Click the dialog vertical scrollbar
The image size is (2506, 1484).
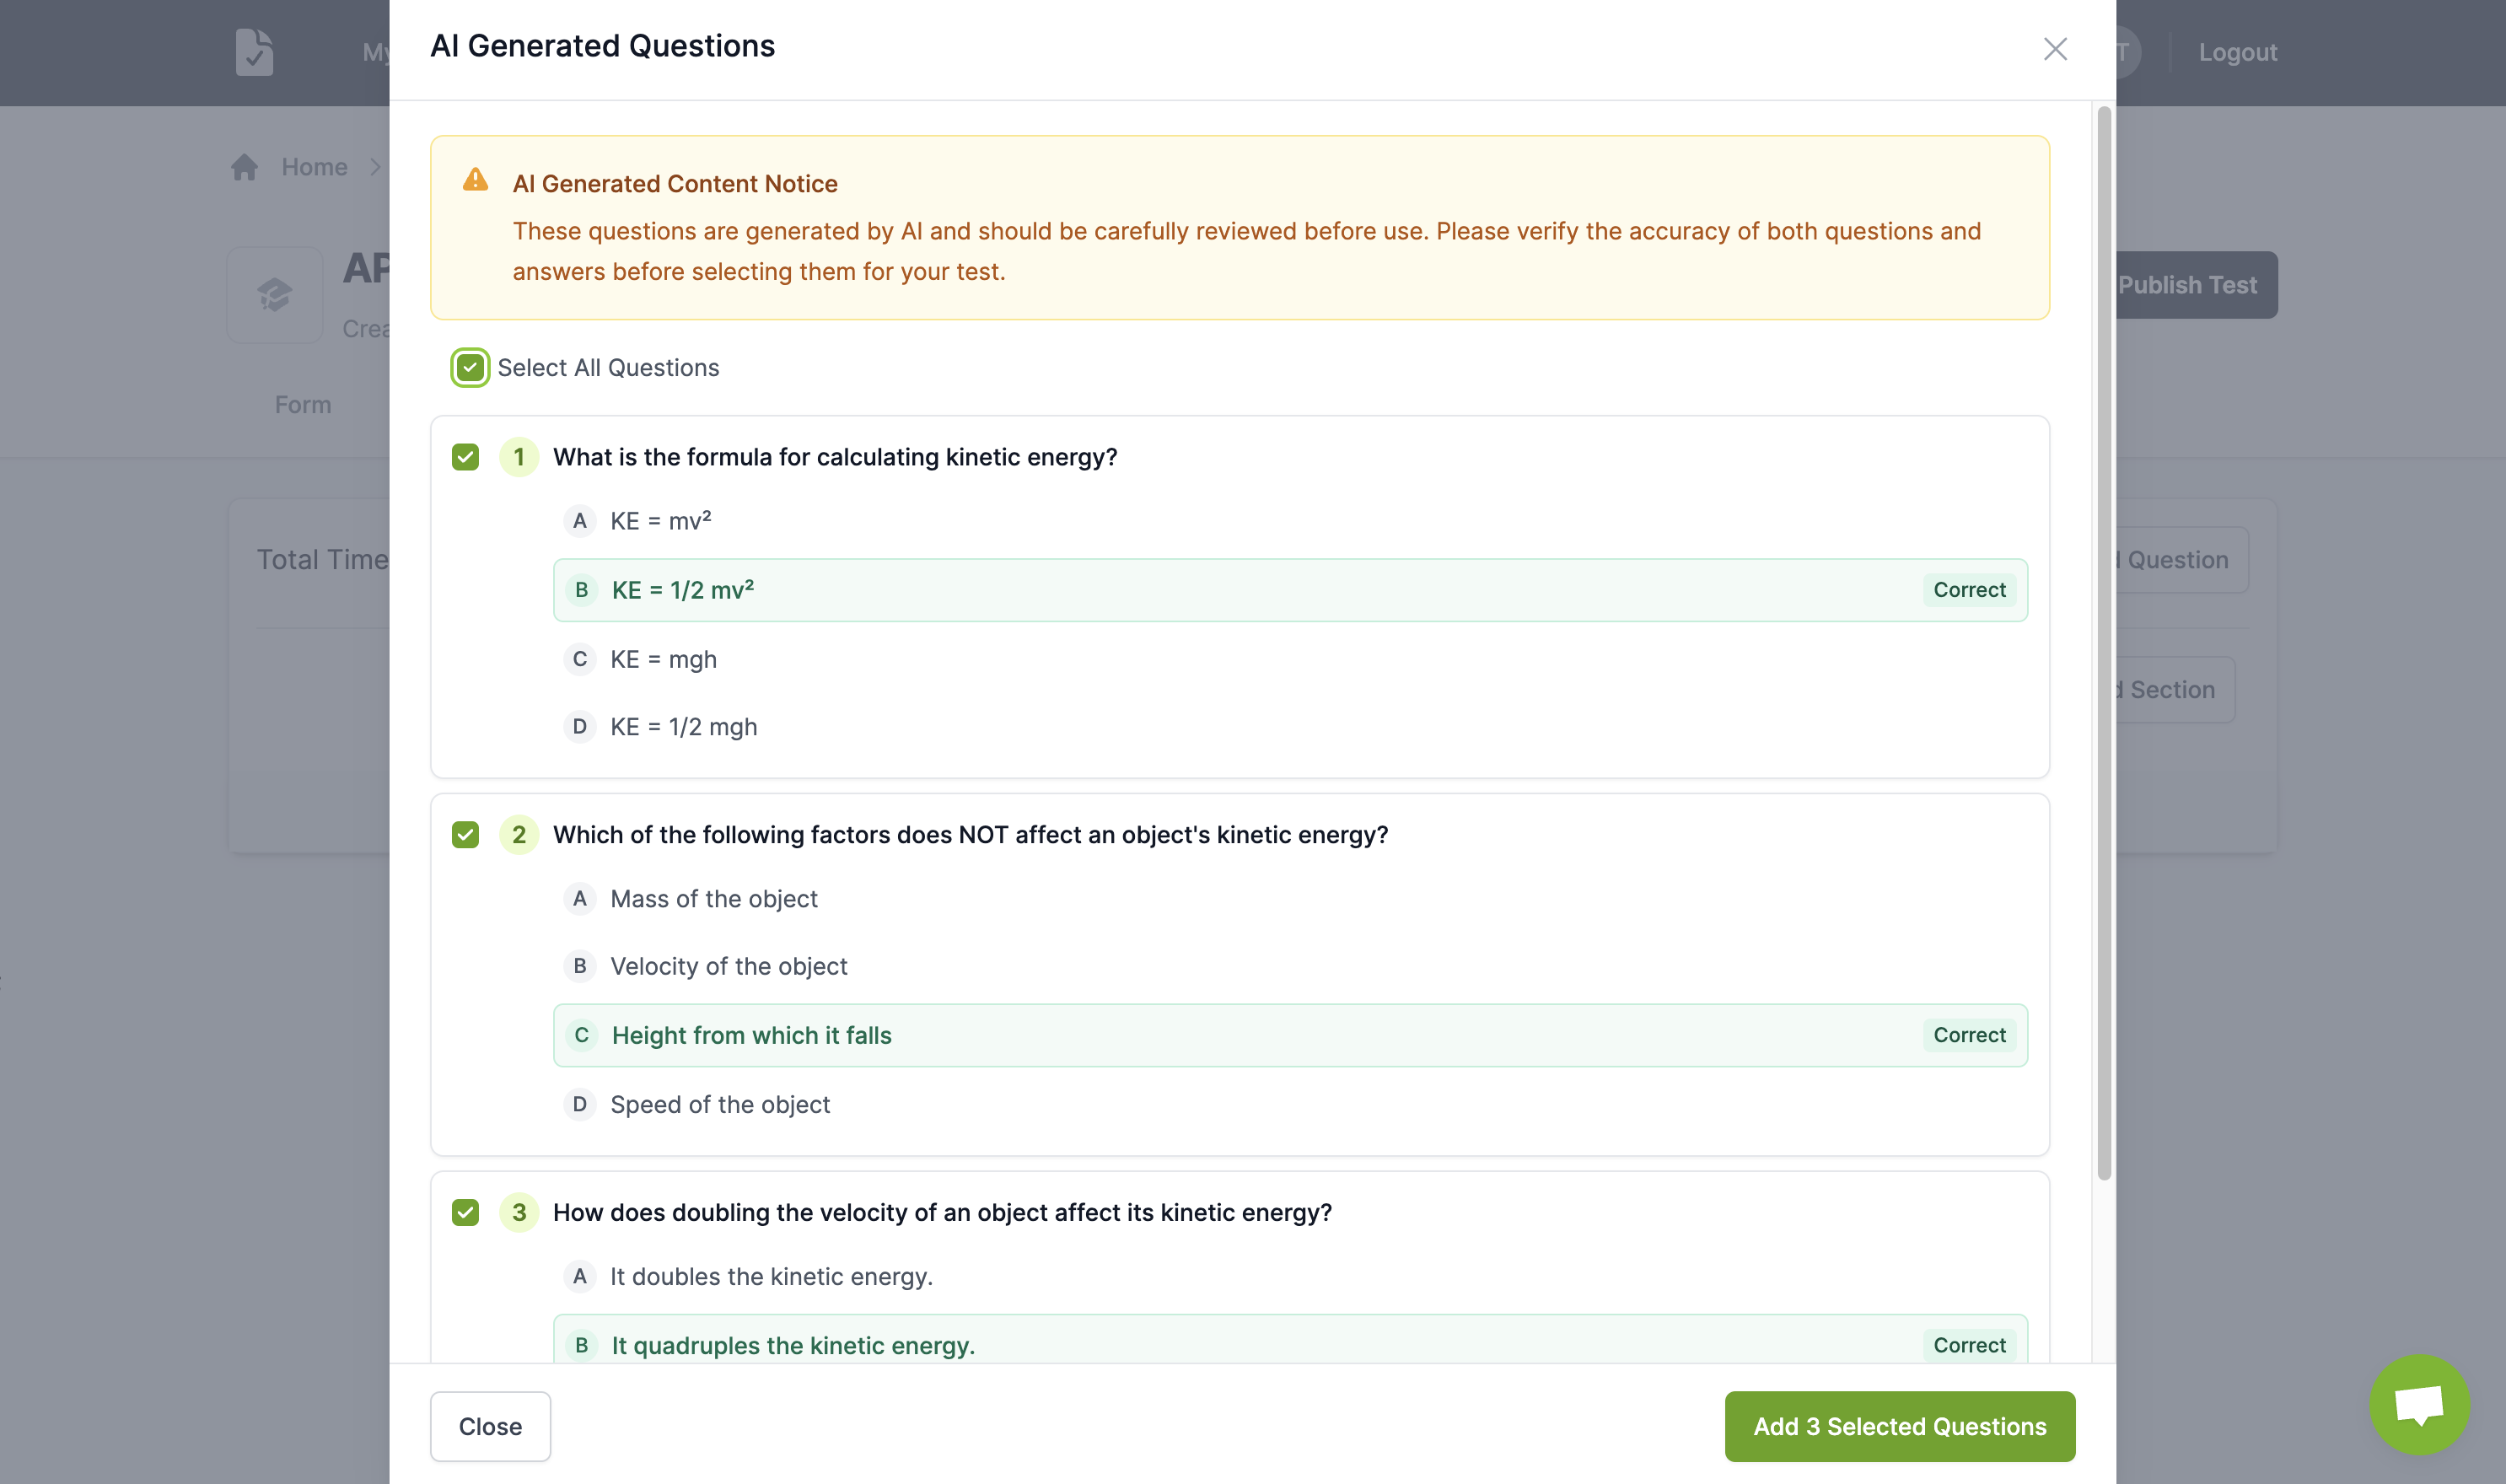coord(2103,640)
